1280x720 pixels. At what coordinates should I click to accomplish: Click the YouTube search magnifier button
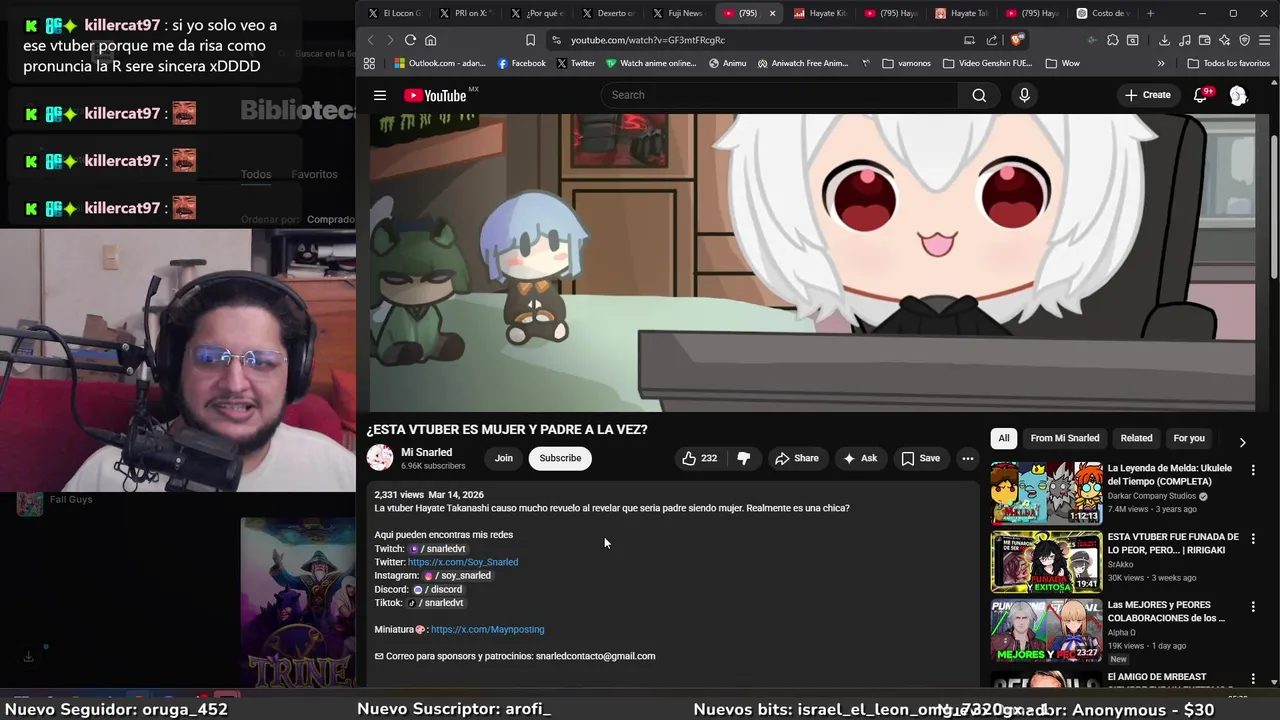click(x=979, y=95)
